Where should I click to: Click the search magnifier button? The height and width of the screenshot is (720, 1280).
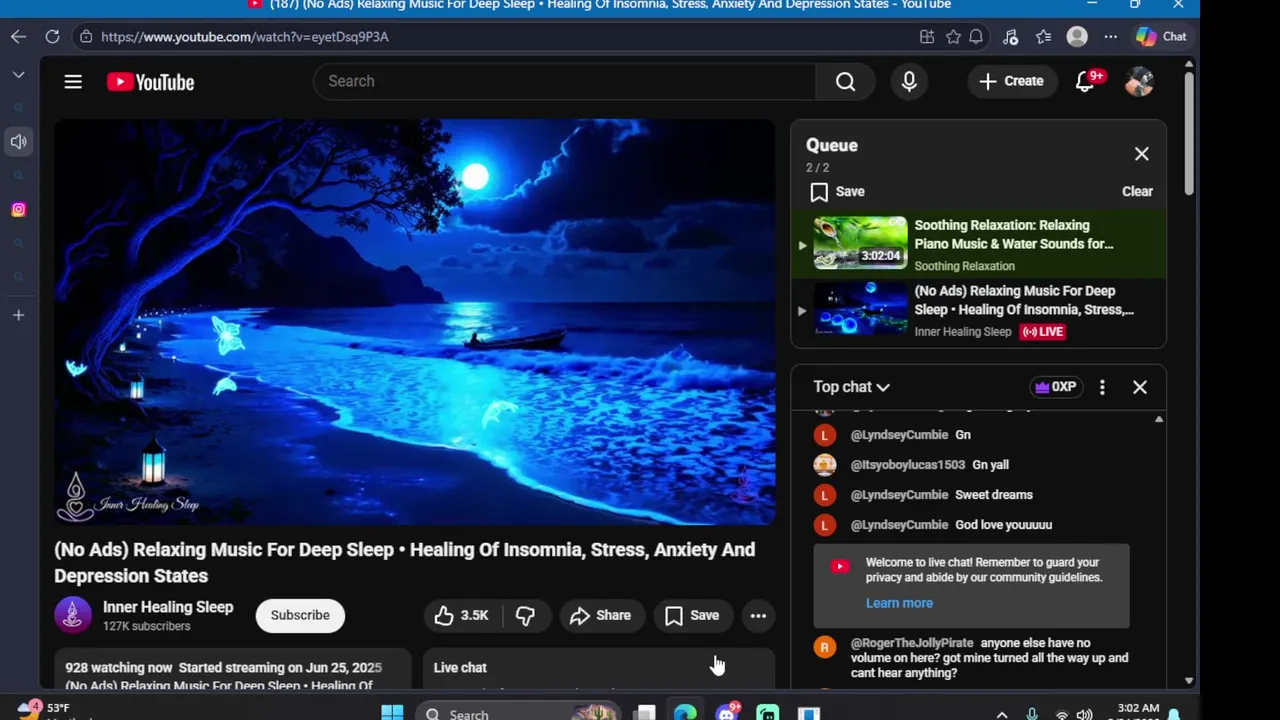coord(845,81)
